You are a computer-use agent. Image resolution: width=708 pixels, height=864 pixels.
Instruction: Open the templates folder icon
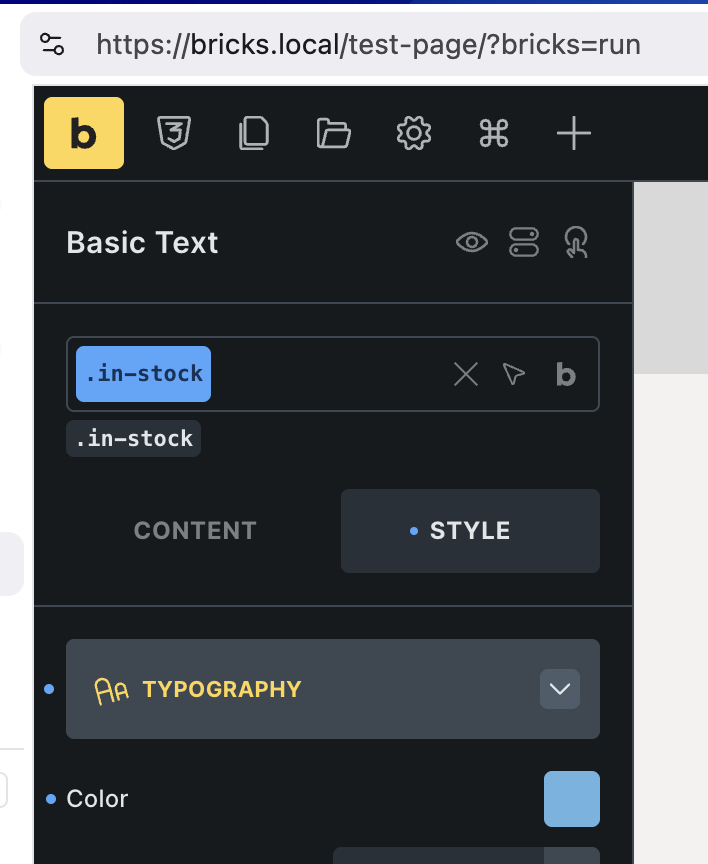click(x=334, y=133)
